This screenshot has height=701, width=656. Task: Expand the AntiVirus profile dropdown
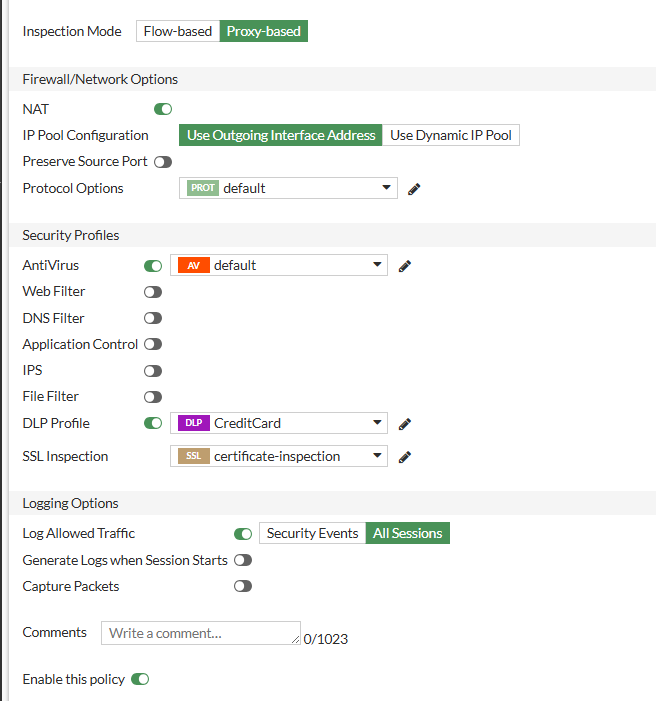[279, 265]
